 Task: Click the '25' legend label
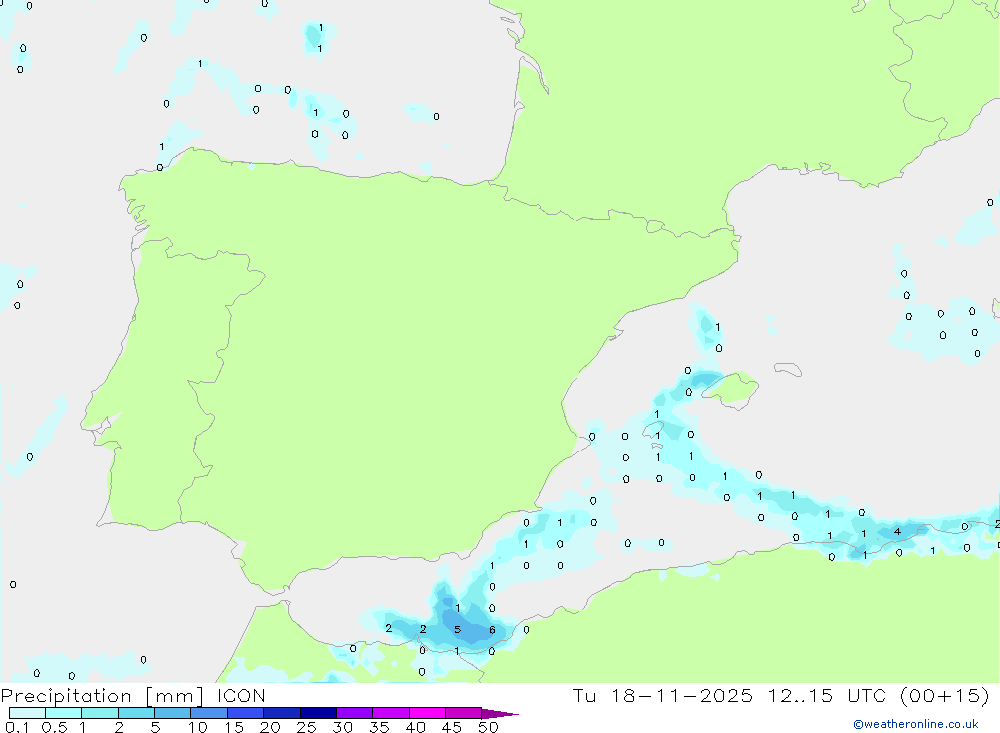[306, 727]
